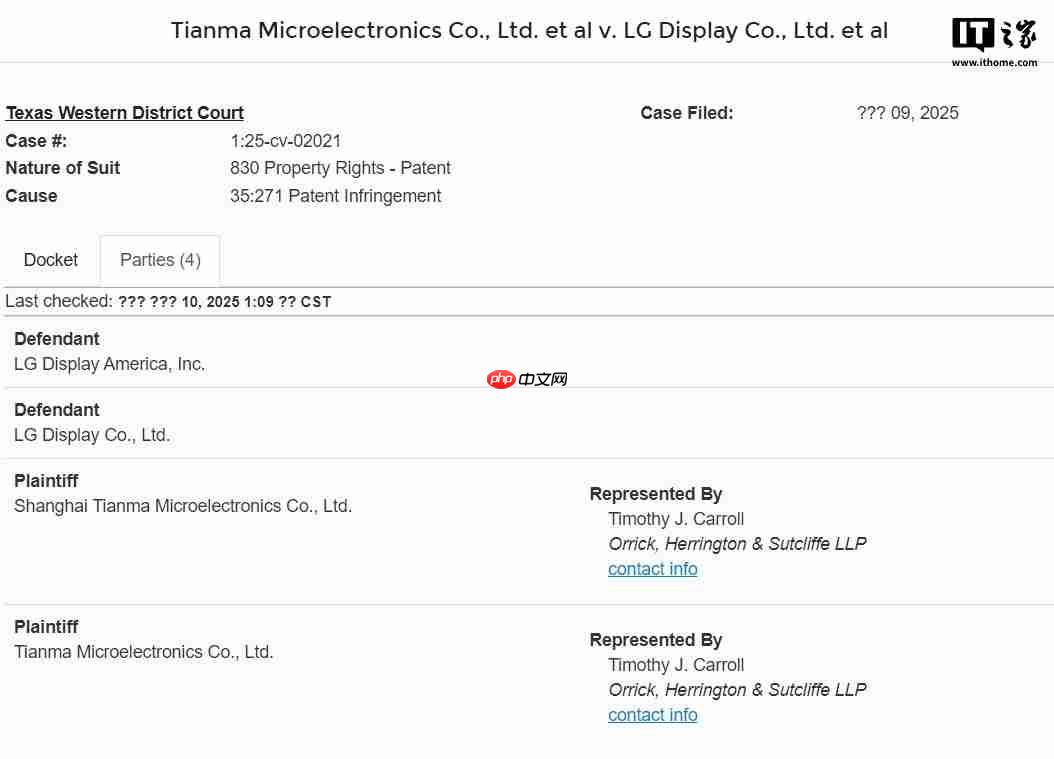Click the 830 Property Rights - Patent value

coord(340,168)
